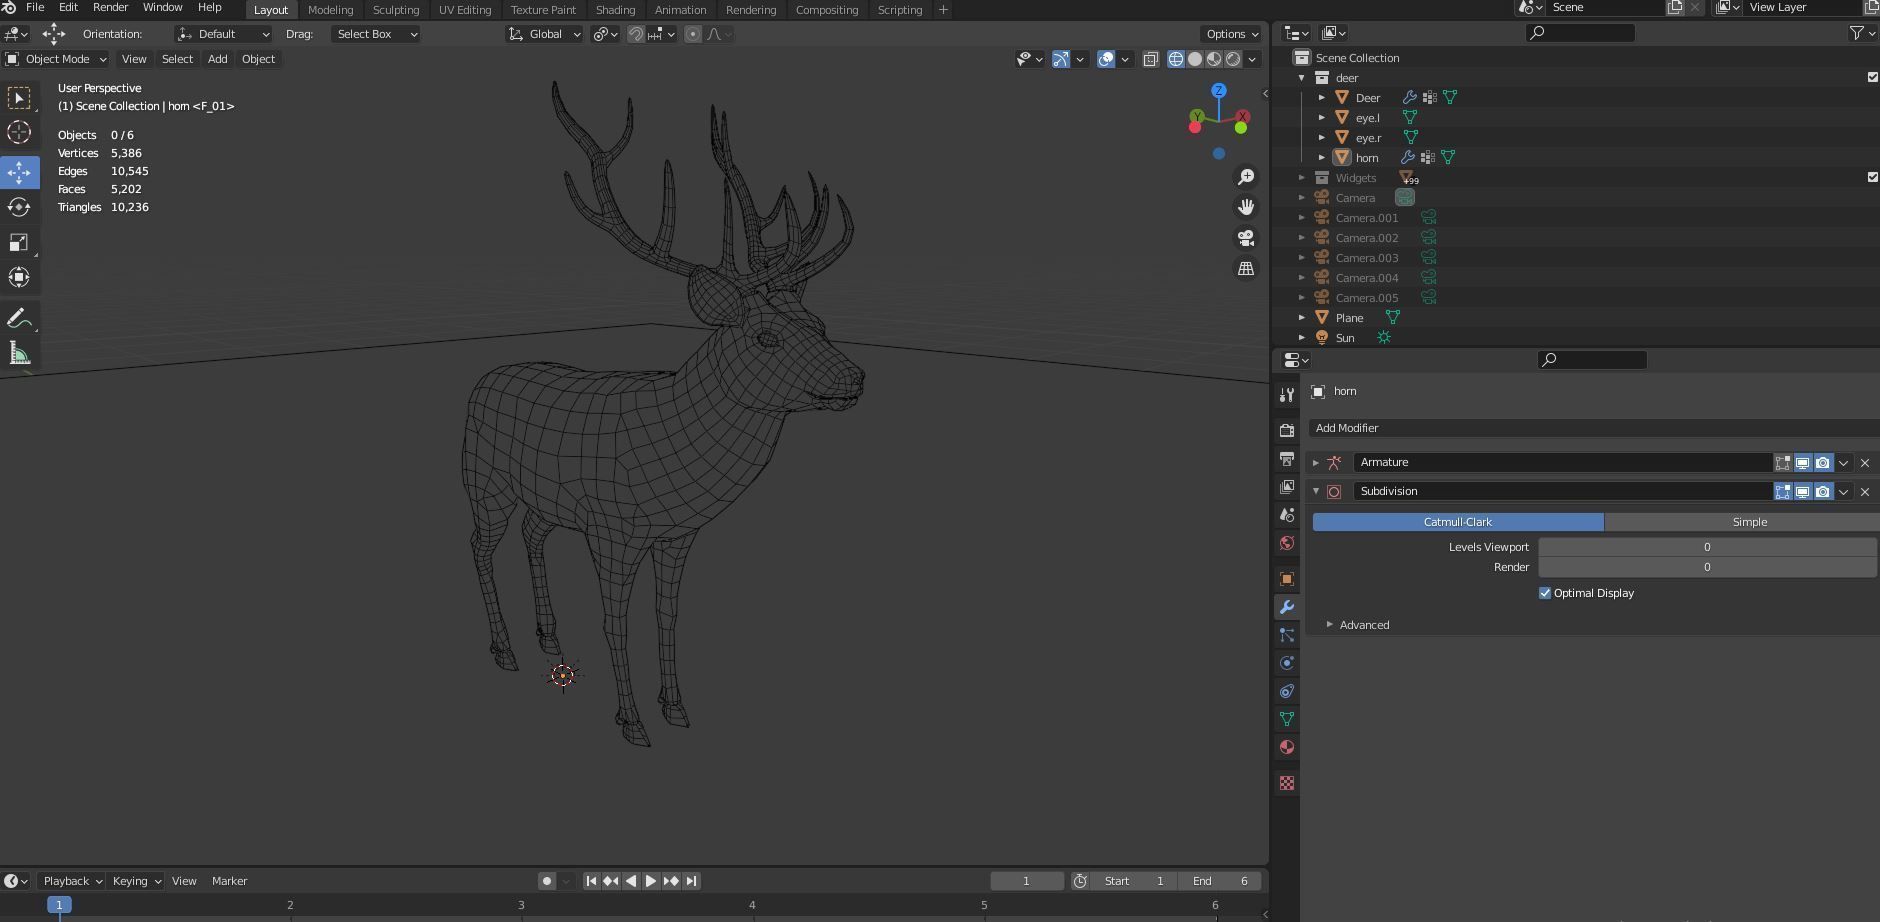Enable wireframe viewport shading
Screen dimensions: 1880x922
(x=1176, y=59)
